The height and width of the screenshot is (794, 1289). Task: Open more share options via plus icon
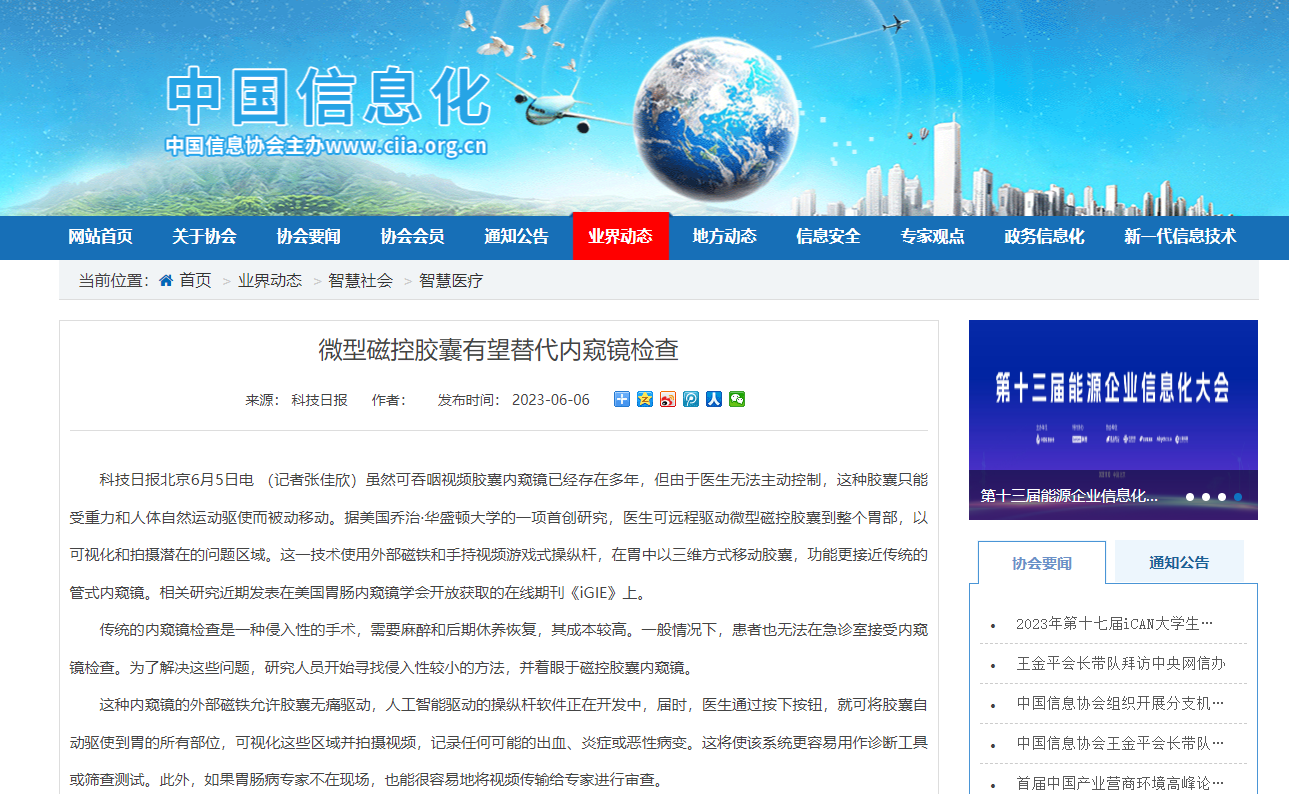621,399
